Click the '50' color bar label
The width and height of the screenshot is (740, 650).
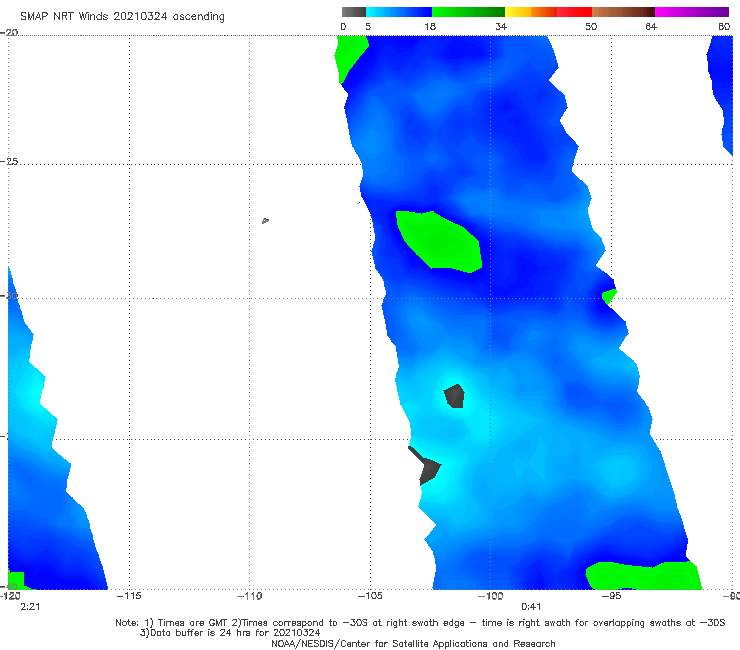tap(591, 27)
